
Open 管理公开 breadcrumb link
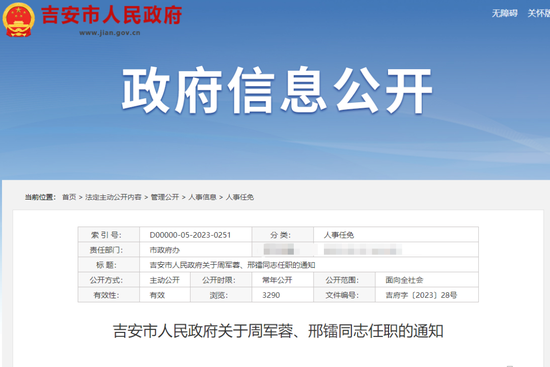165,197
